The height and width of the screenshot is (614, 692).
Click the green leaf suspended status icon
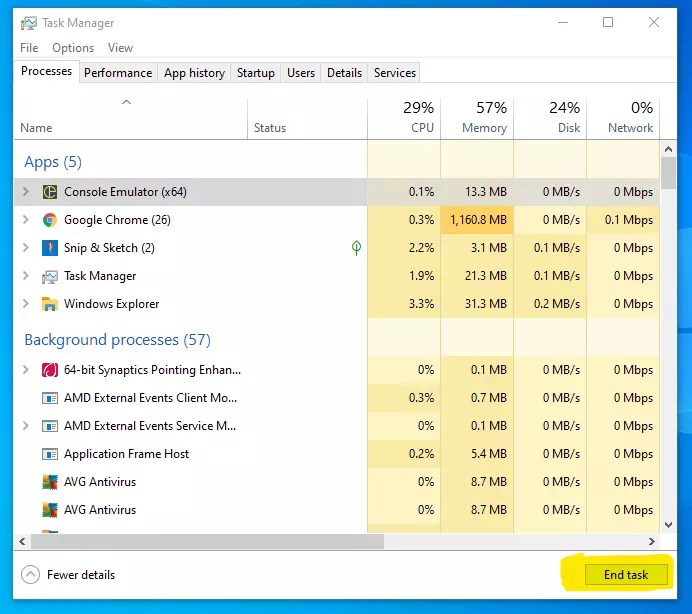coord(356,248)
